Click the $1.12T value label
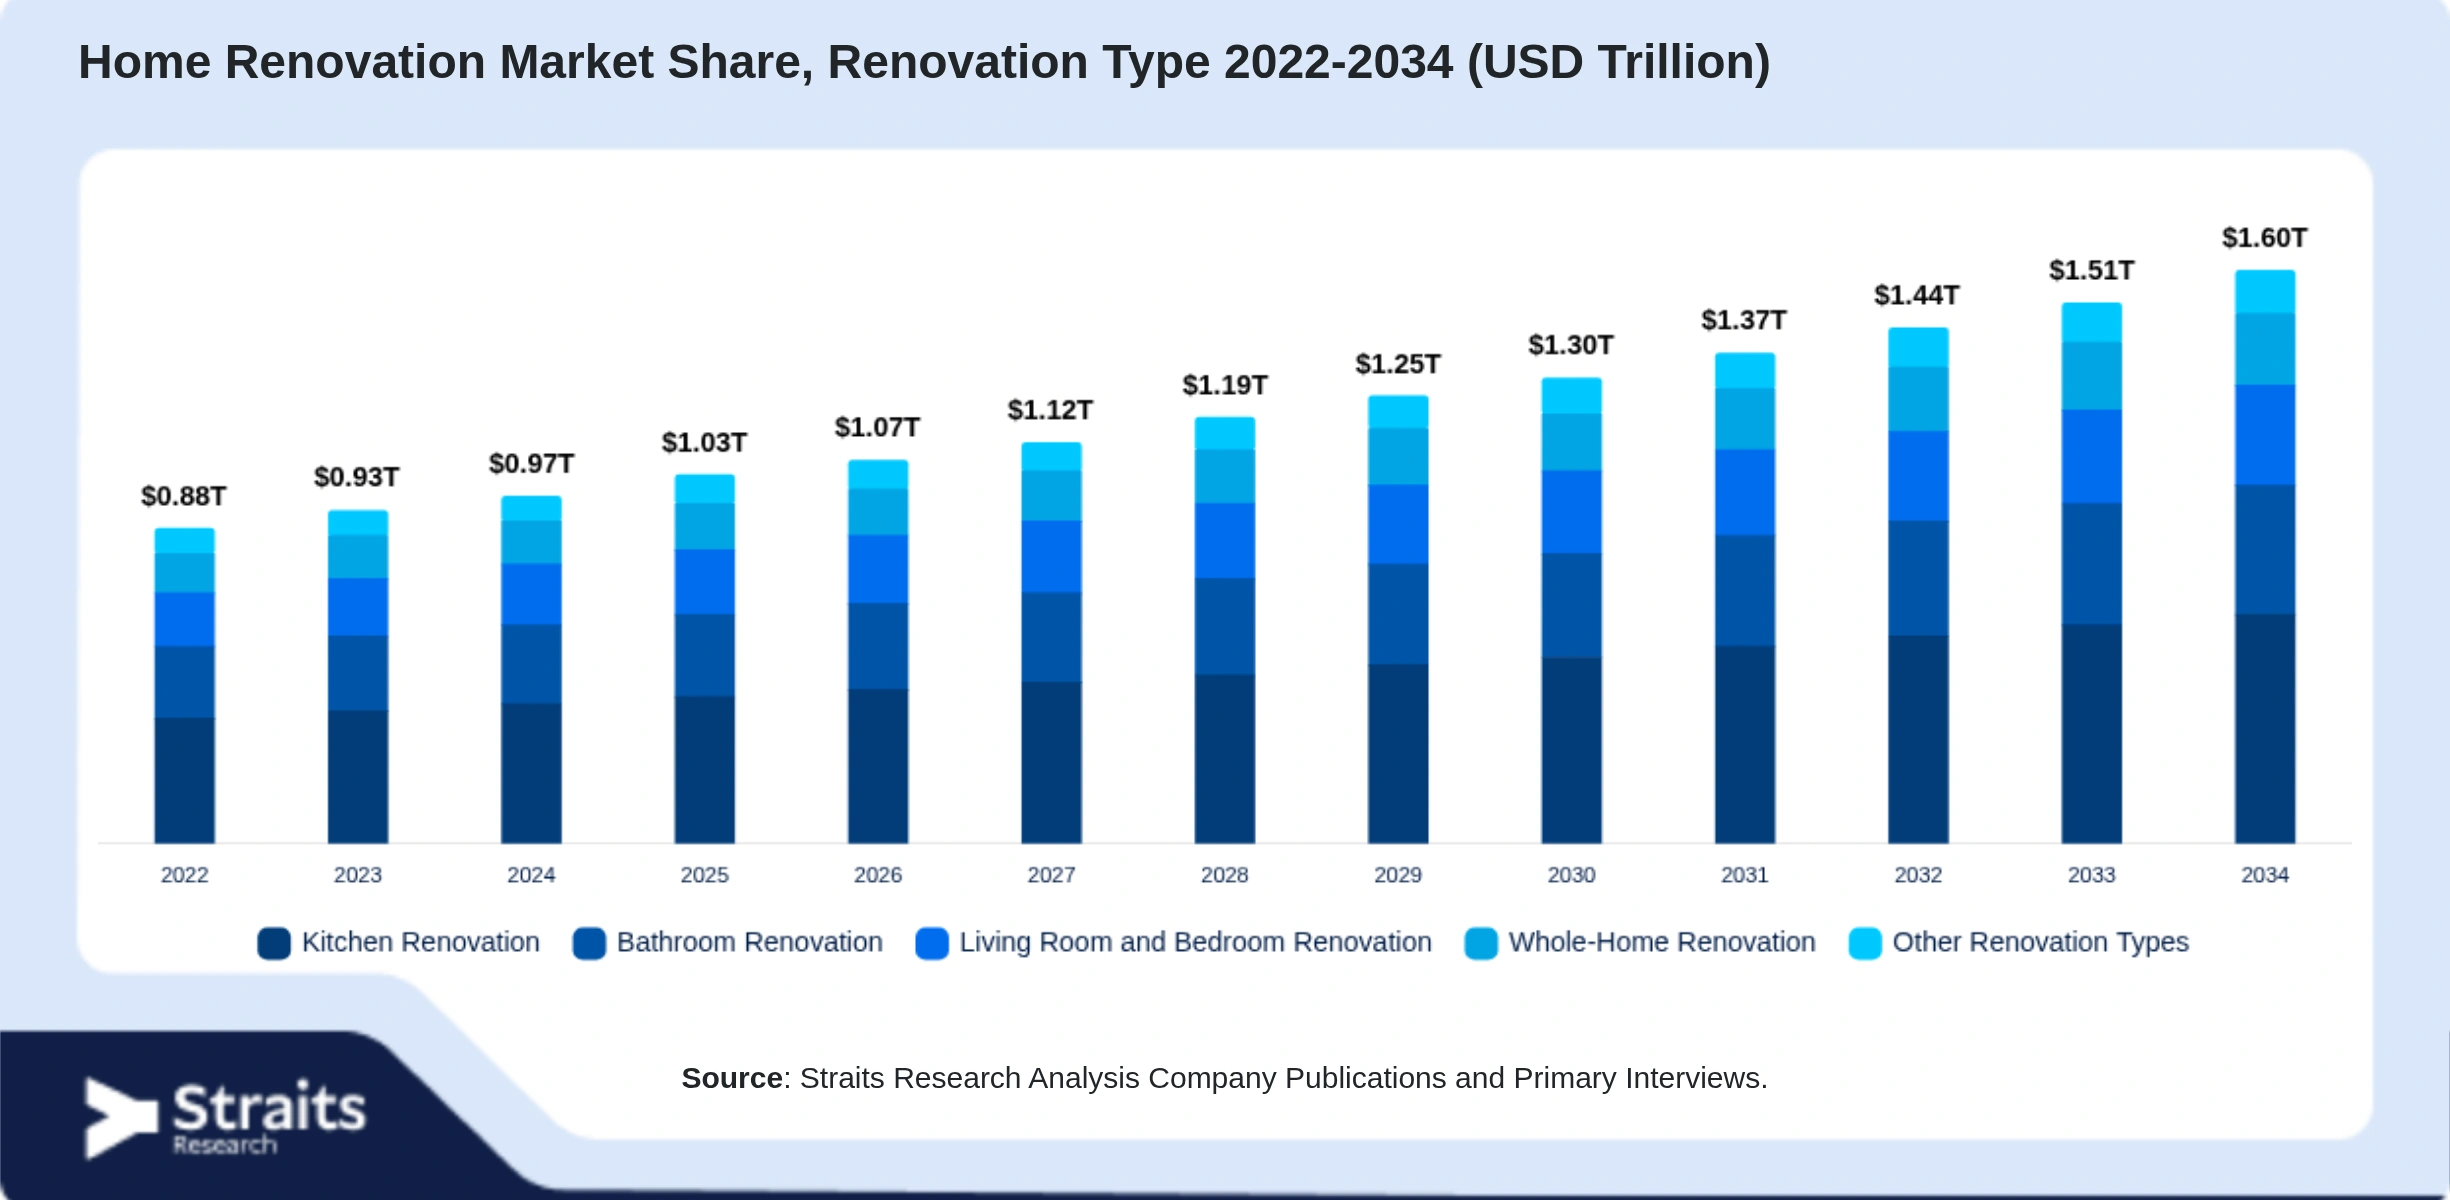 [1050, 410]
